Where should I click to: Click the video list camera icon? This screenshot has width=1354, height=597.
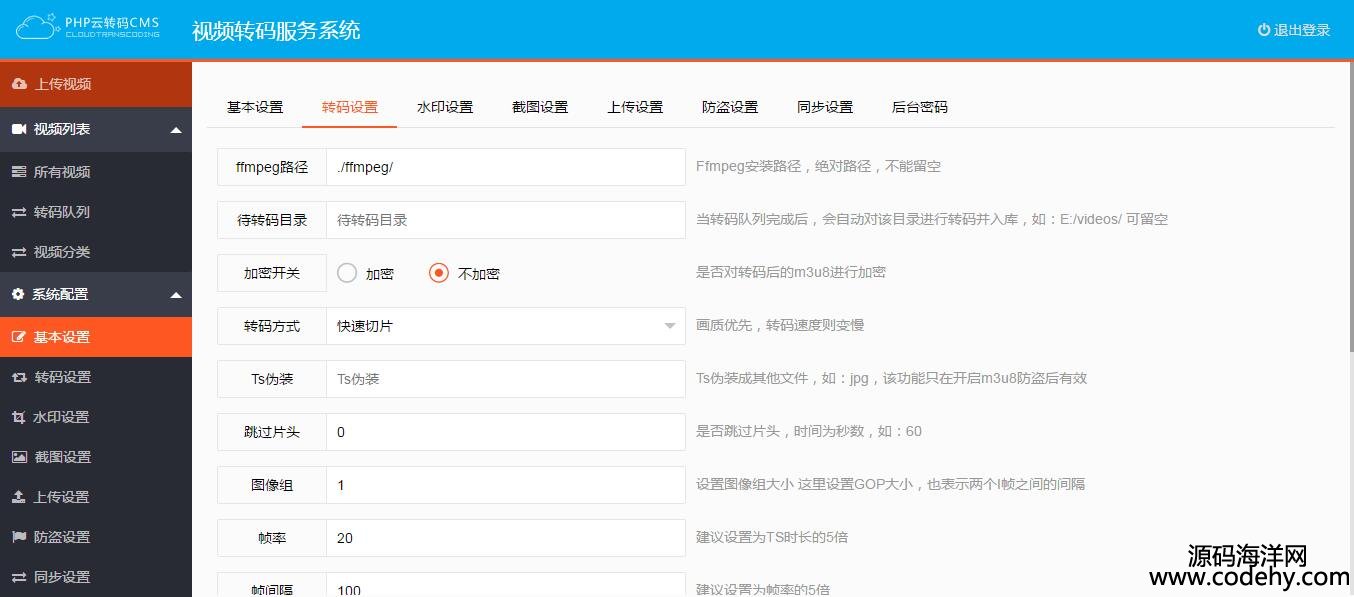[18, 130]
